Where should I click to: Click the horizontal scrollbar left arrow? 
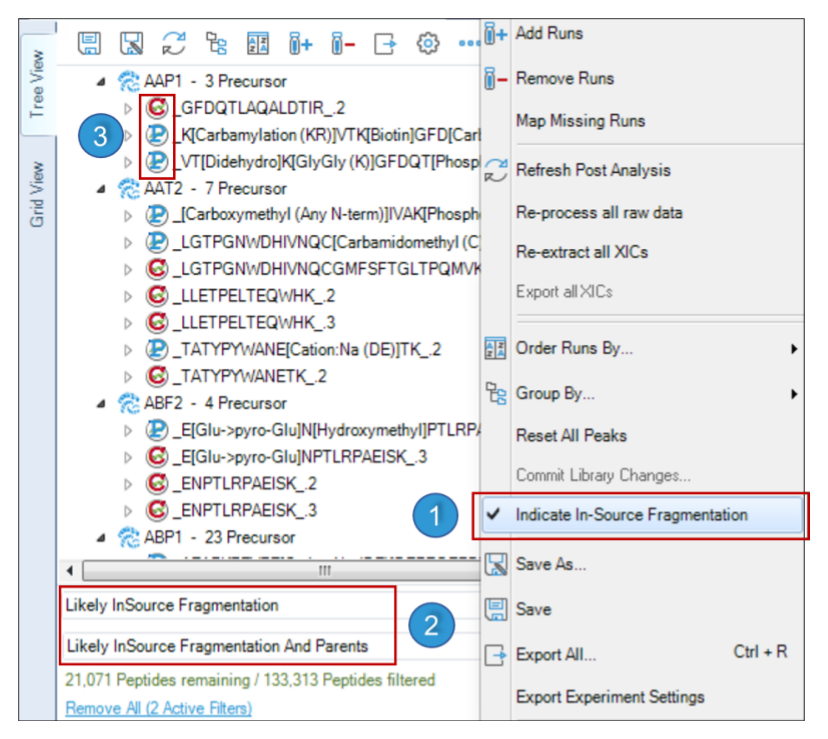(70, 571)
